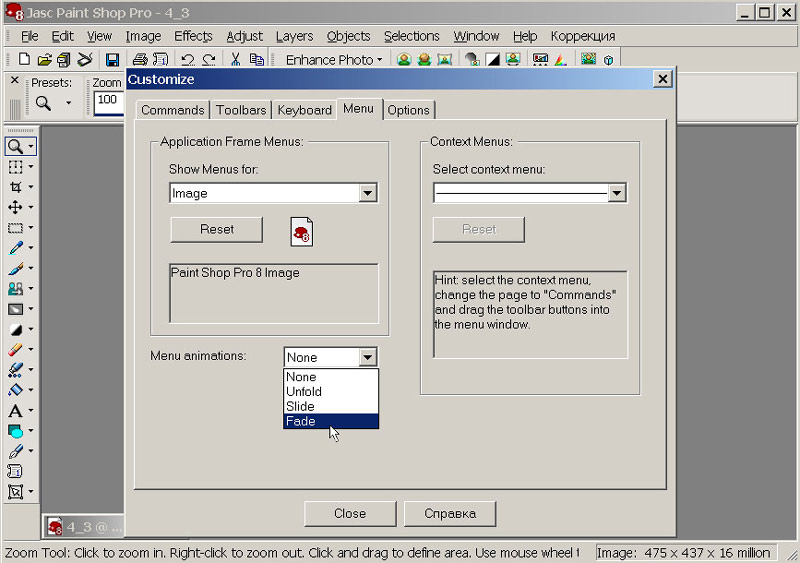Open the Show Menus for dropdown
Screen dimensions: 800x563
(367, 193)
